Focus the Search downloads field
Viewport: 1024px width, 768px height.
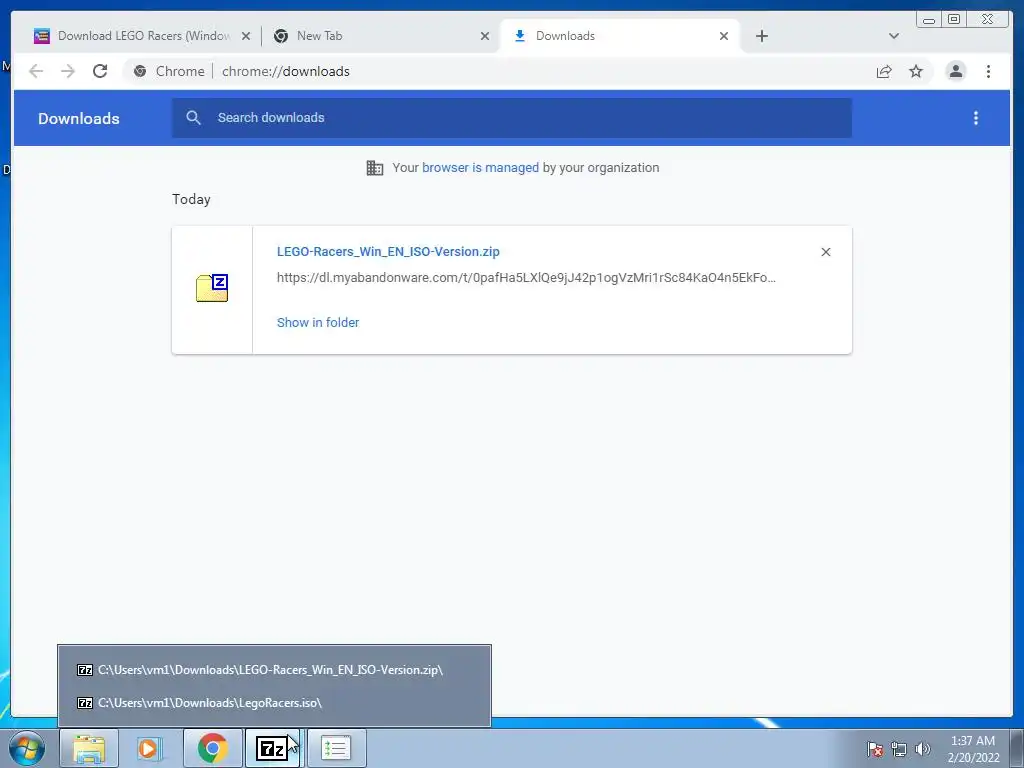512,118
